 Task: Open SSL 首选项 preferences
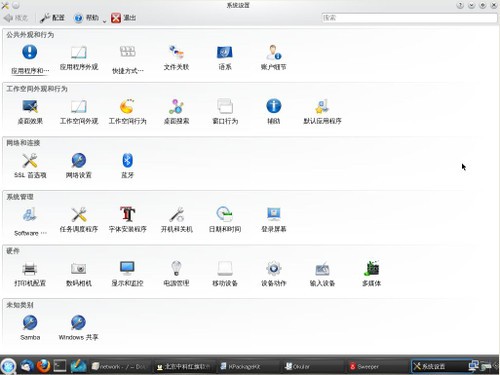[x=30, y=165]
